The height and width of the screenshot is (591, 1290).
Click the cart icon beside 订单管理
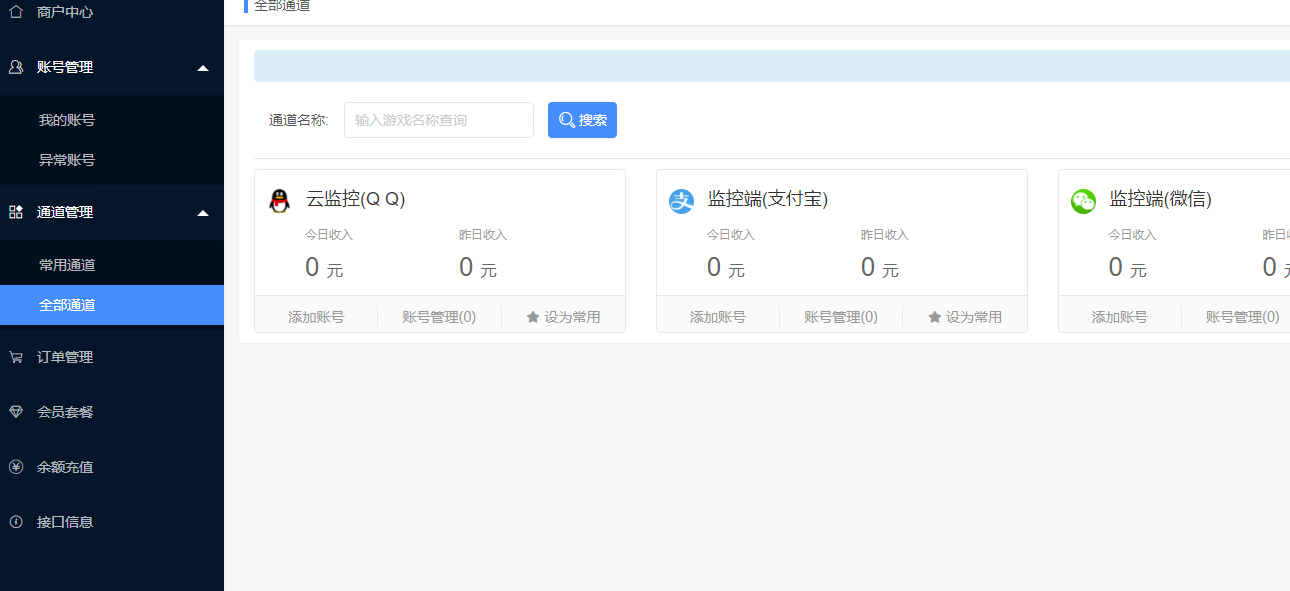click(x=16, y=357)
